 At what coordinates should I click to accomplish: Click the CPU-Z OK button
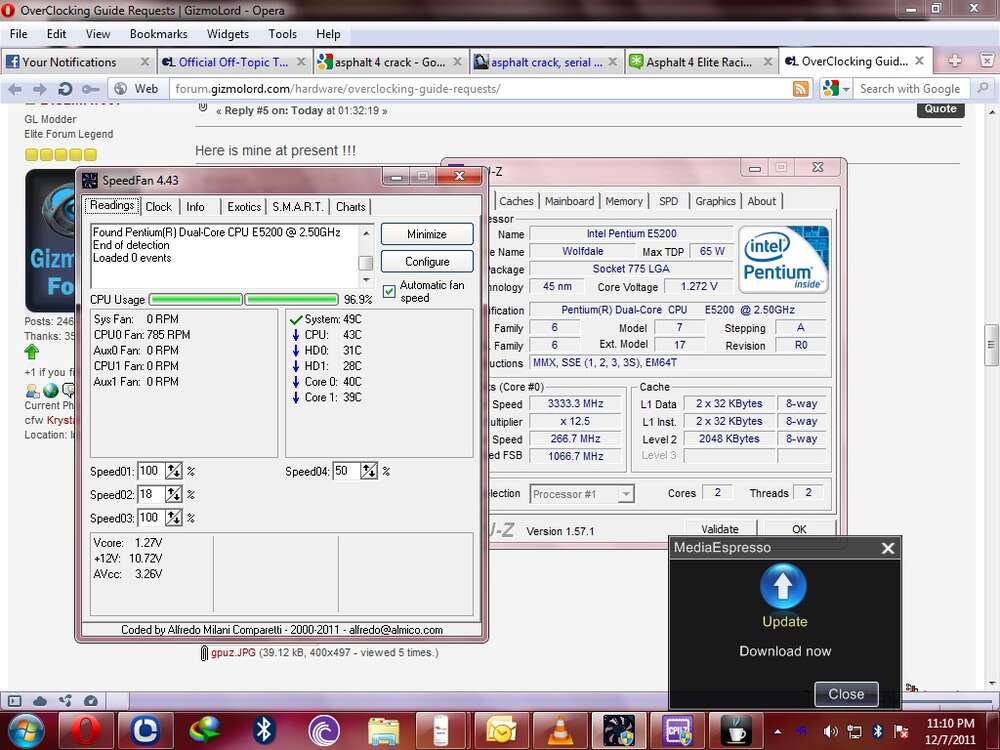[799, 529]
